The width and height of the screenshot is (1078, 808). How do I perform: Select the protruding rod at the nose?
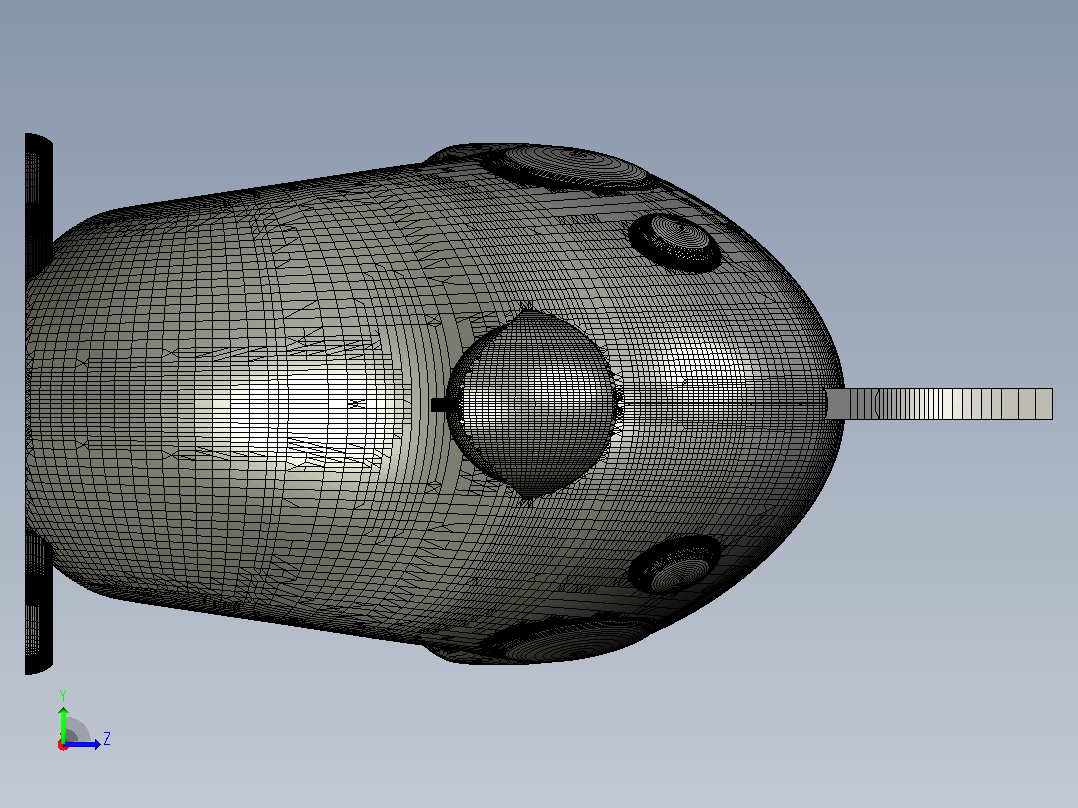pos(939,404)
